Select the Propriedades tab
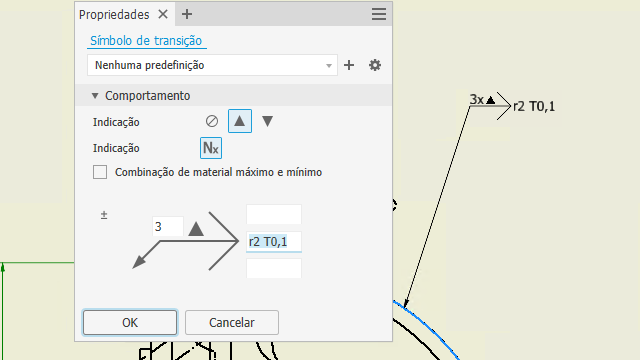Image resolution: width=640 pixels, height=360 pixels. tap(114, 15)
